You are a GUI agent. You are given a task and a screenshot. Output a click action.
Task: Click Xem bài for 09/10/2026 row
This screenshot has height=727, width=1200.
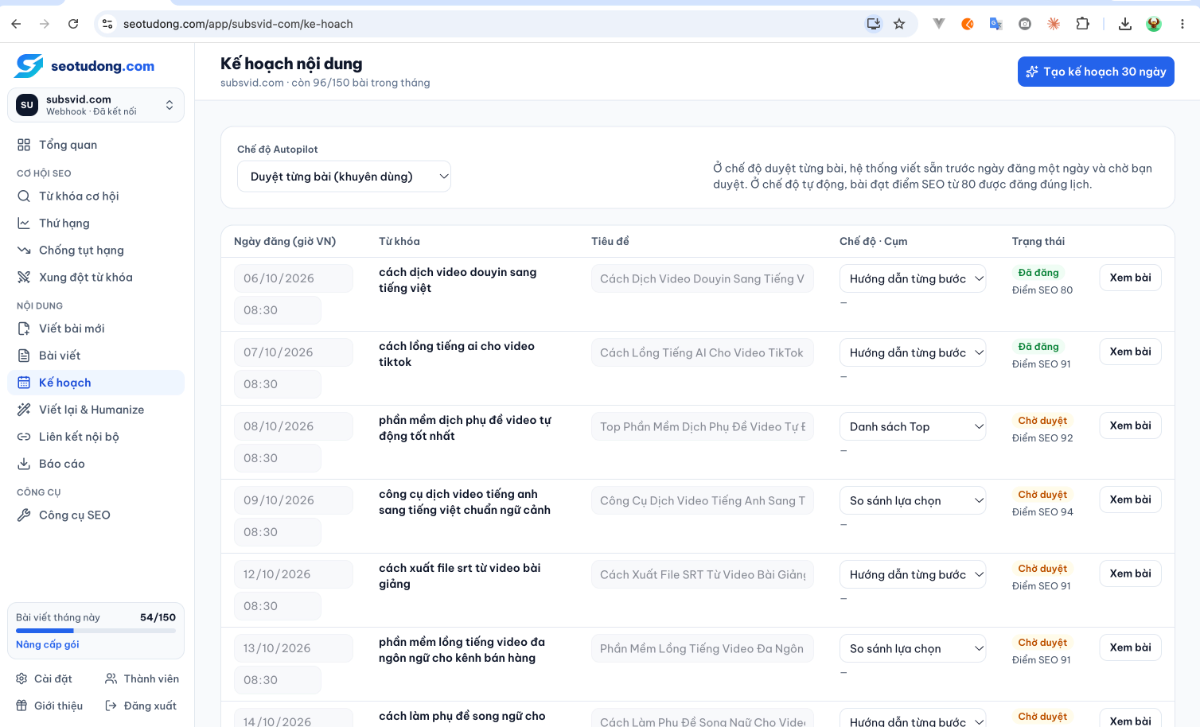(x=1130, y=500)
